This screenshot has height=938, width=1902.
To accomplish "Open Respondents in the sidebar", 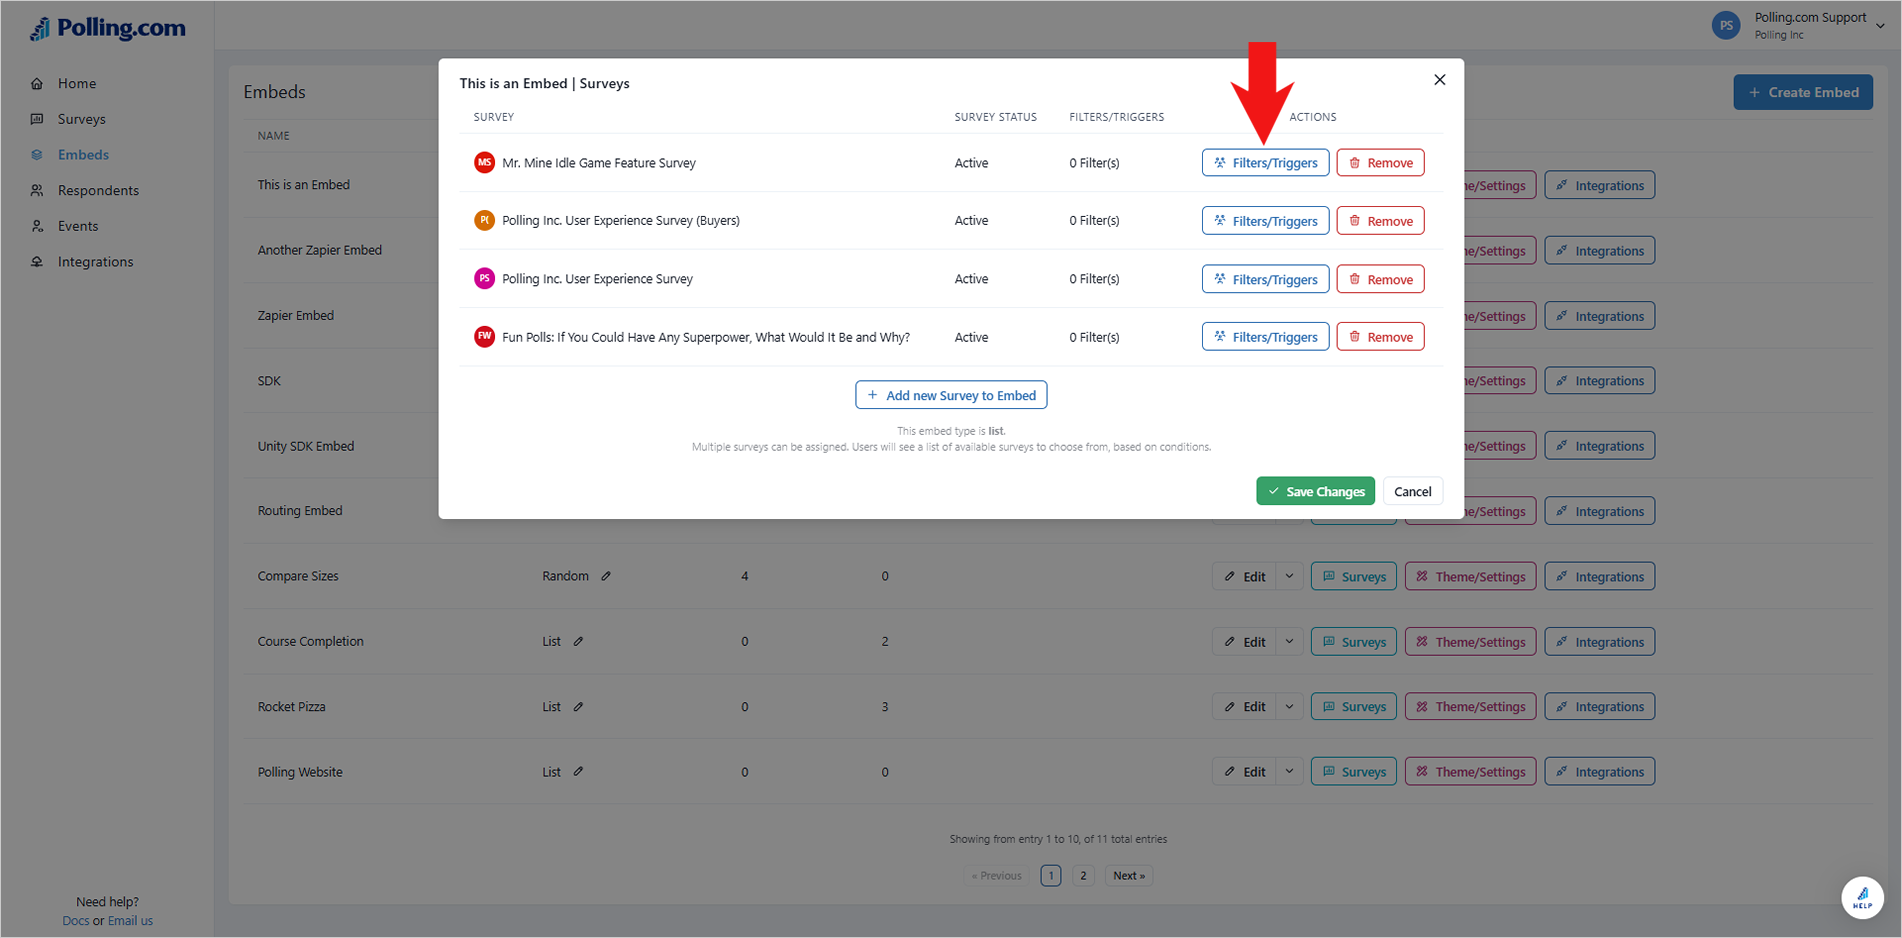I will 98,190.
